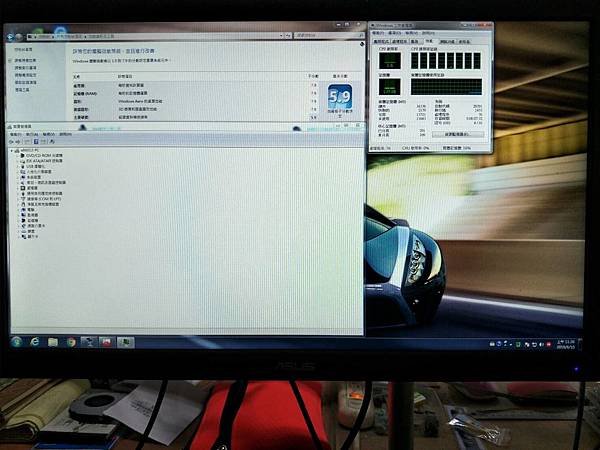Click the 5.9 Windows Experience Index badge
This screenshot has width=600, height=450.
(339, 96)
